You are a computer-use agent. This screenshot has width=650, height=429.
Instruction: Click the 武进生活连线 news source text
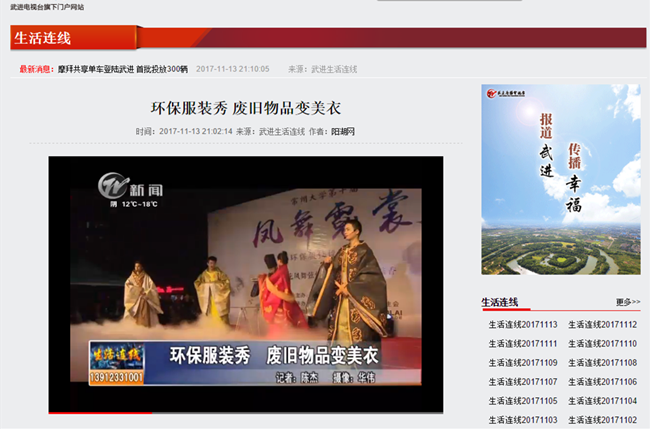(x=334, y=69)
